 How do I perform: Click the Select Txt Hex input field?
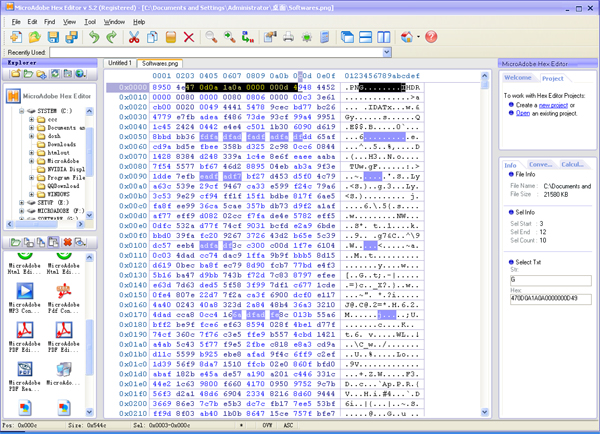pyautogui.click(x=551, y=299)
